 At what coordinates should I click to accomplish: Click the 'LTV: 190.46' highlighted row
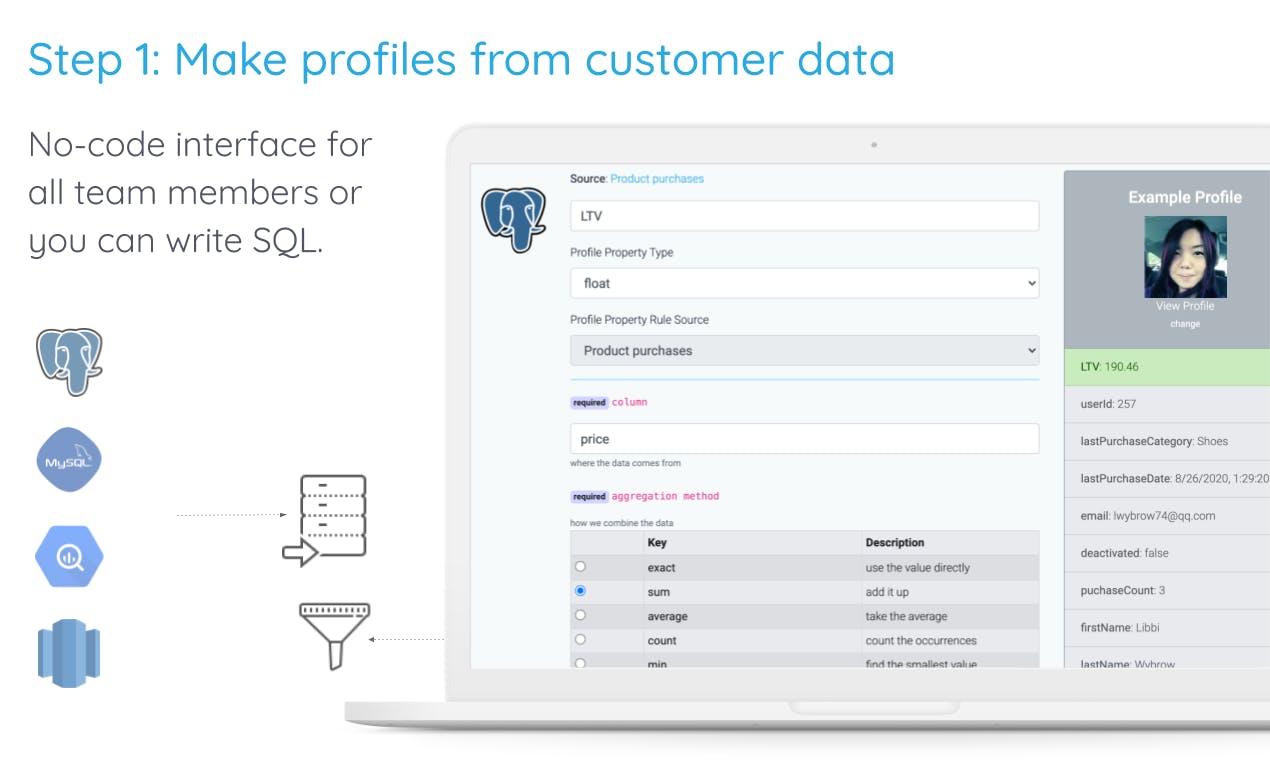point(1167,367)
